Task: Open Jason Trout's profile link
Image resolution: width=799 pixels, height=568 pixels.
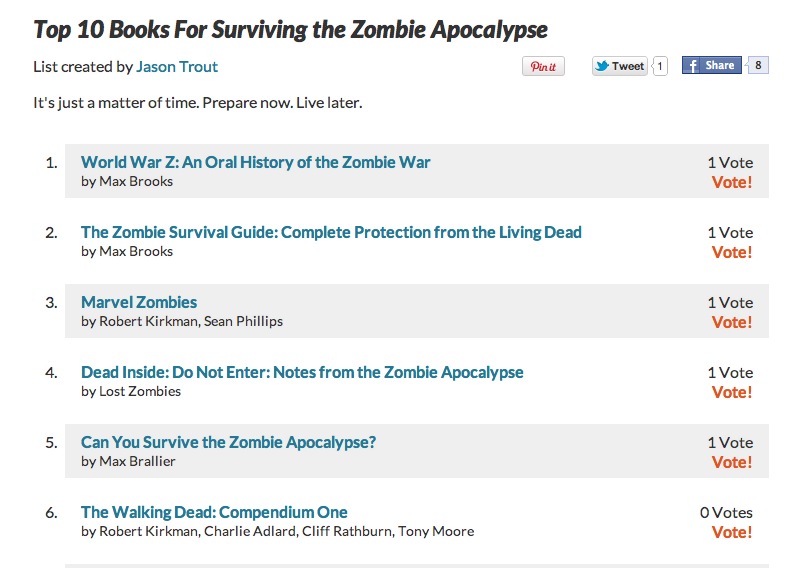Action: 177,67
